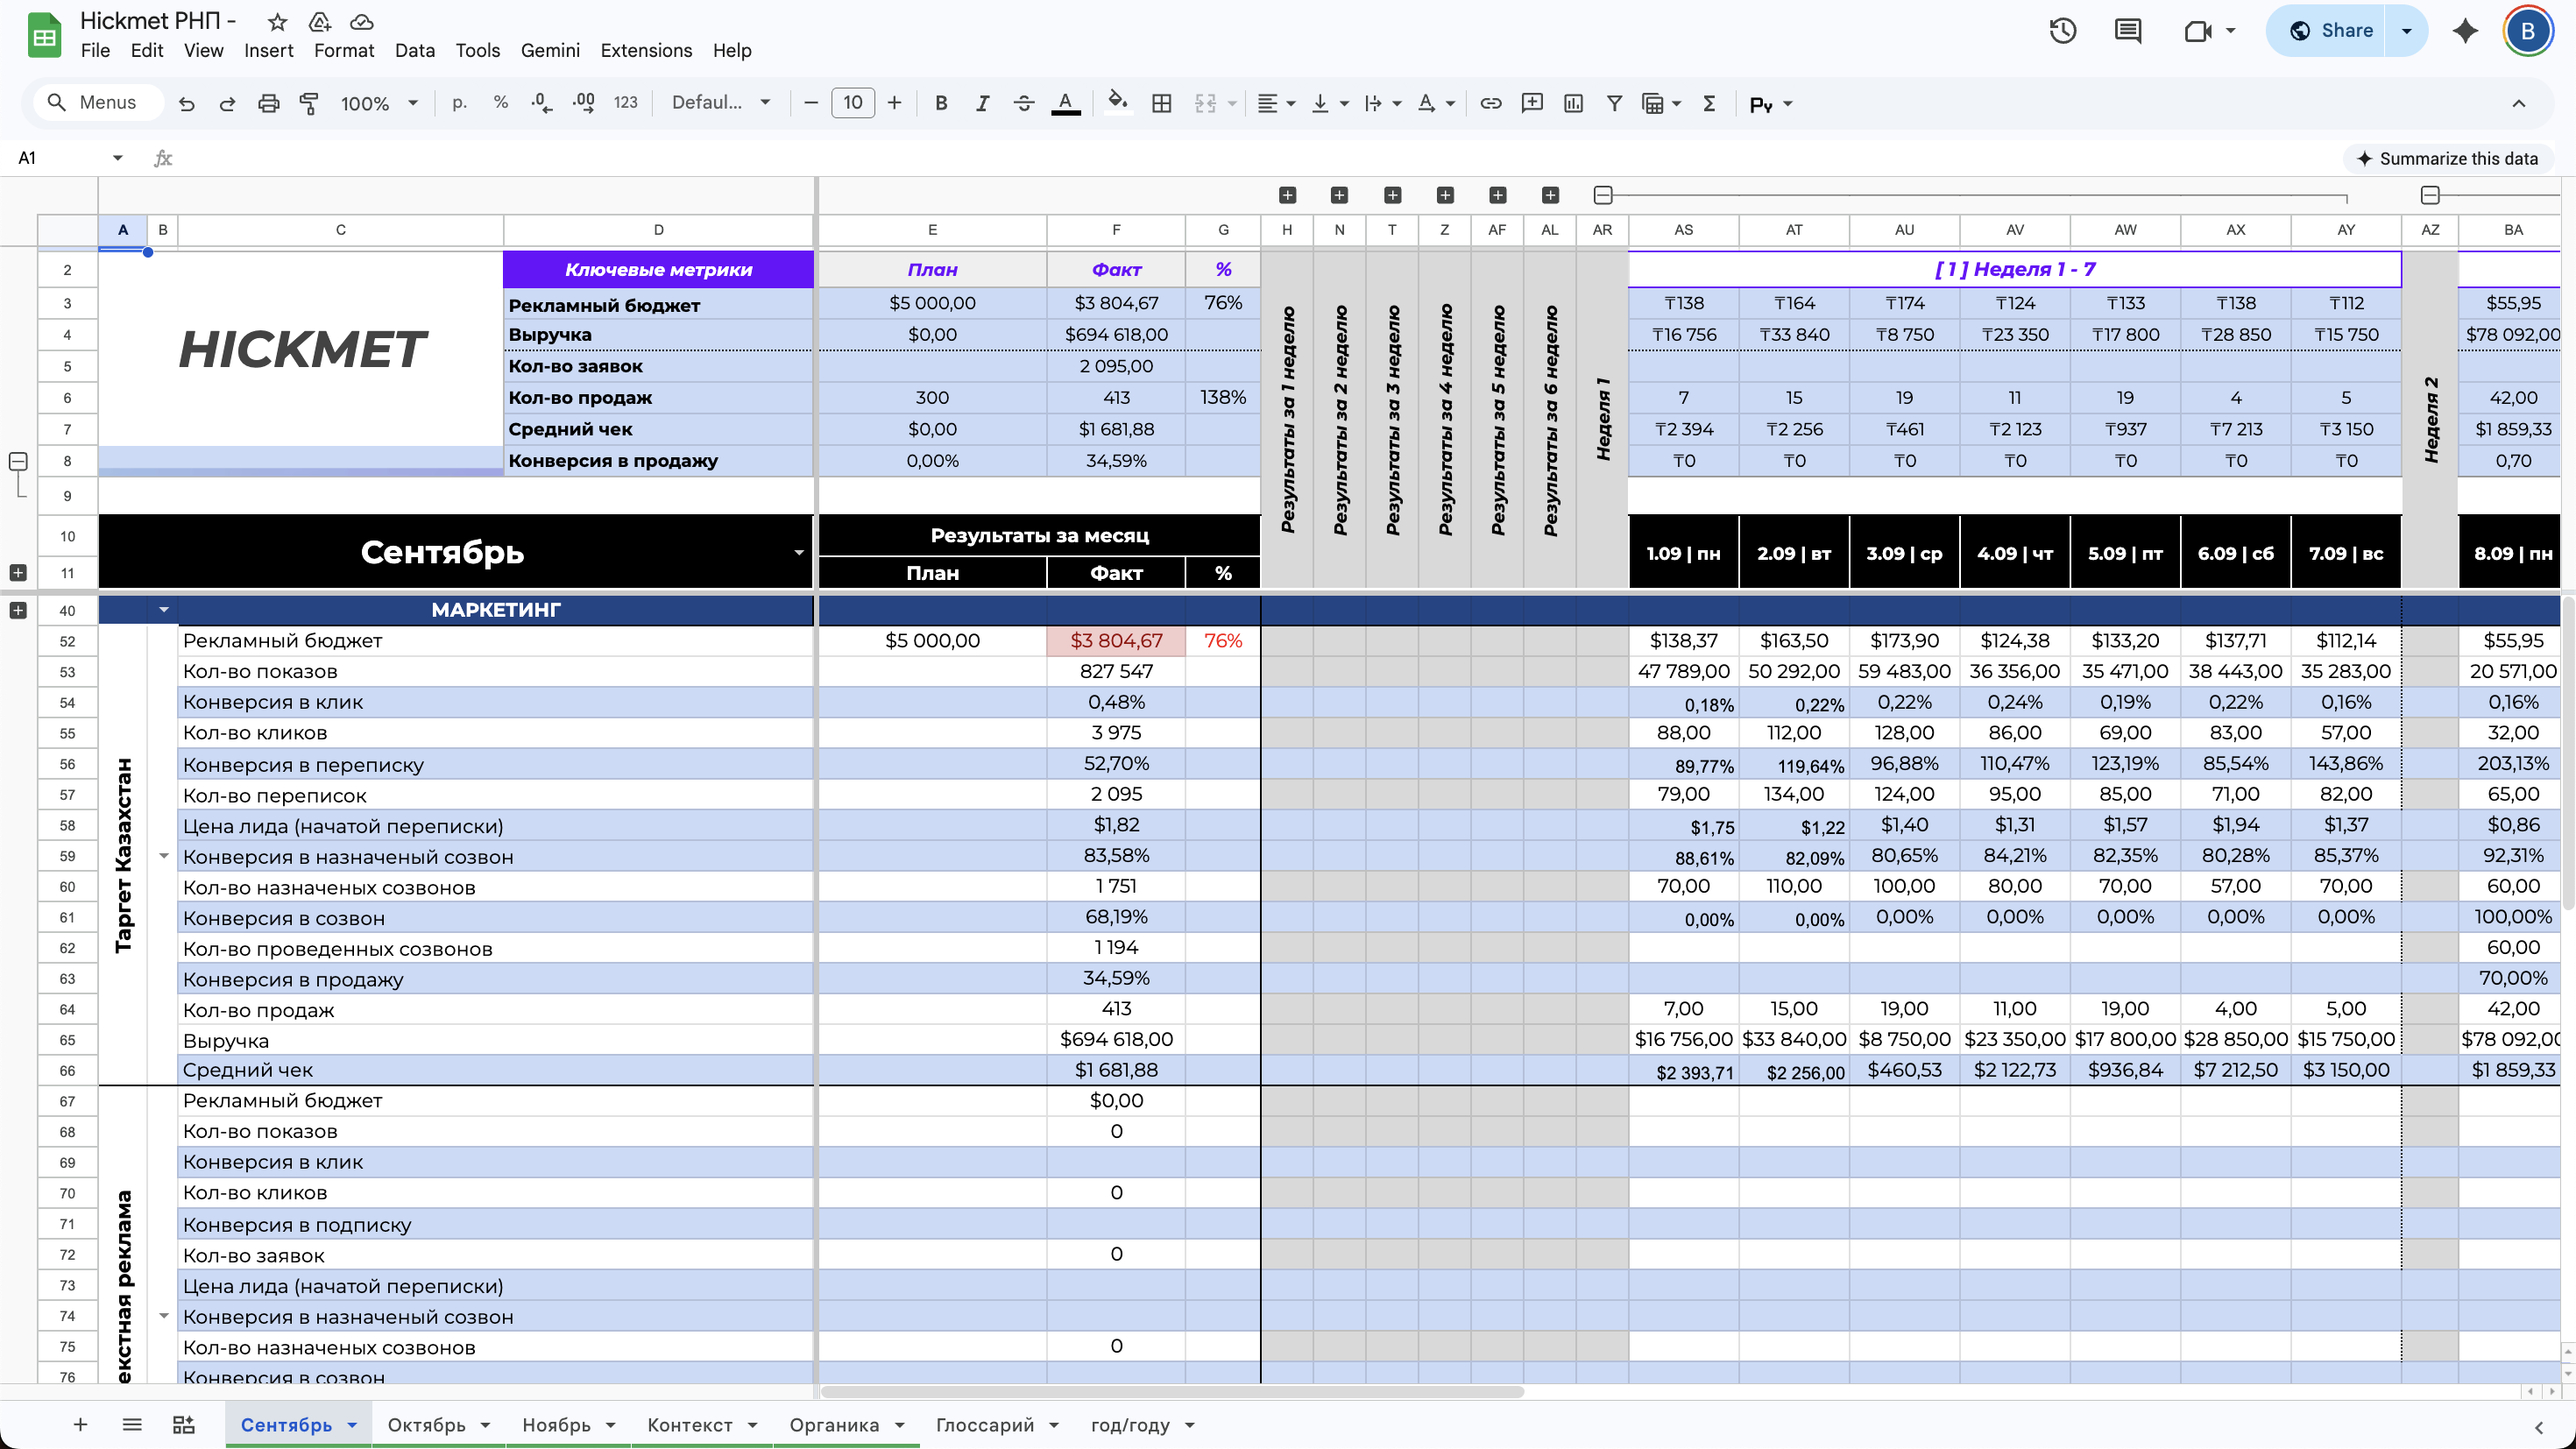Image resolution: width=2576 pixels, height=1449 pixels.
Task: Open the Extensions menu
Action: coord(646,50)
